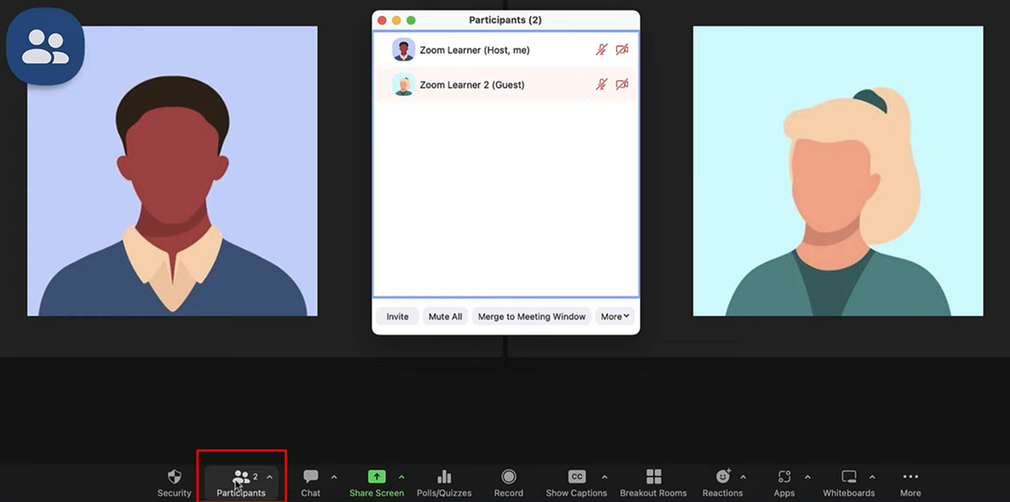Click the green Share Screen icon
The height and width of the screenshot is (502, 1010).
pyautogui.click(x=376, y=477)
